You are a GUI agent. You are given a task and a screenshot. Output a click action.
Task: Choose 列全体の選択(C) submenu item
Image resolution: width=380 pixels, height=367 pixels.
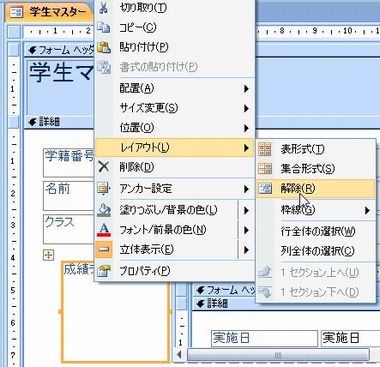[316, 251]
